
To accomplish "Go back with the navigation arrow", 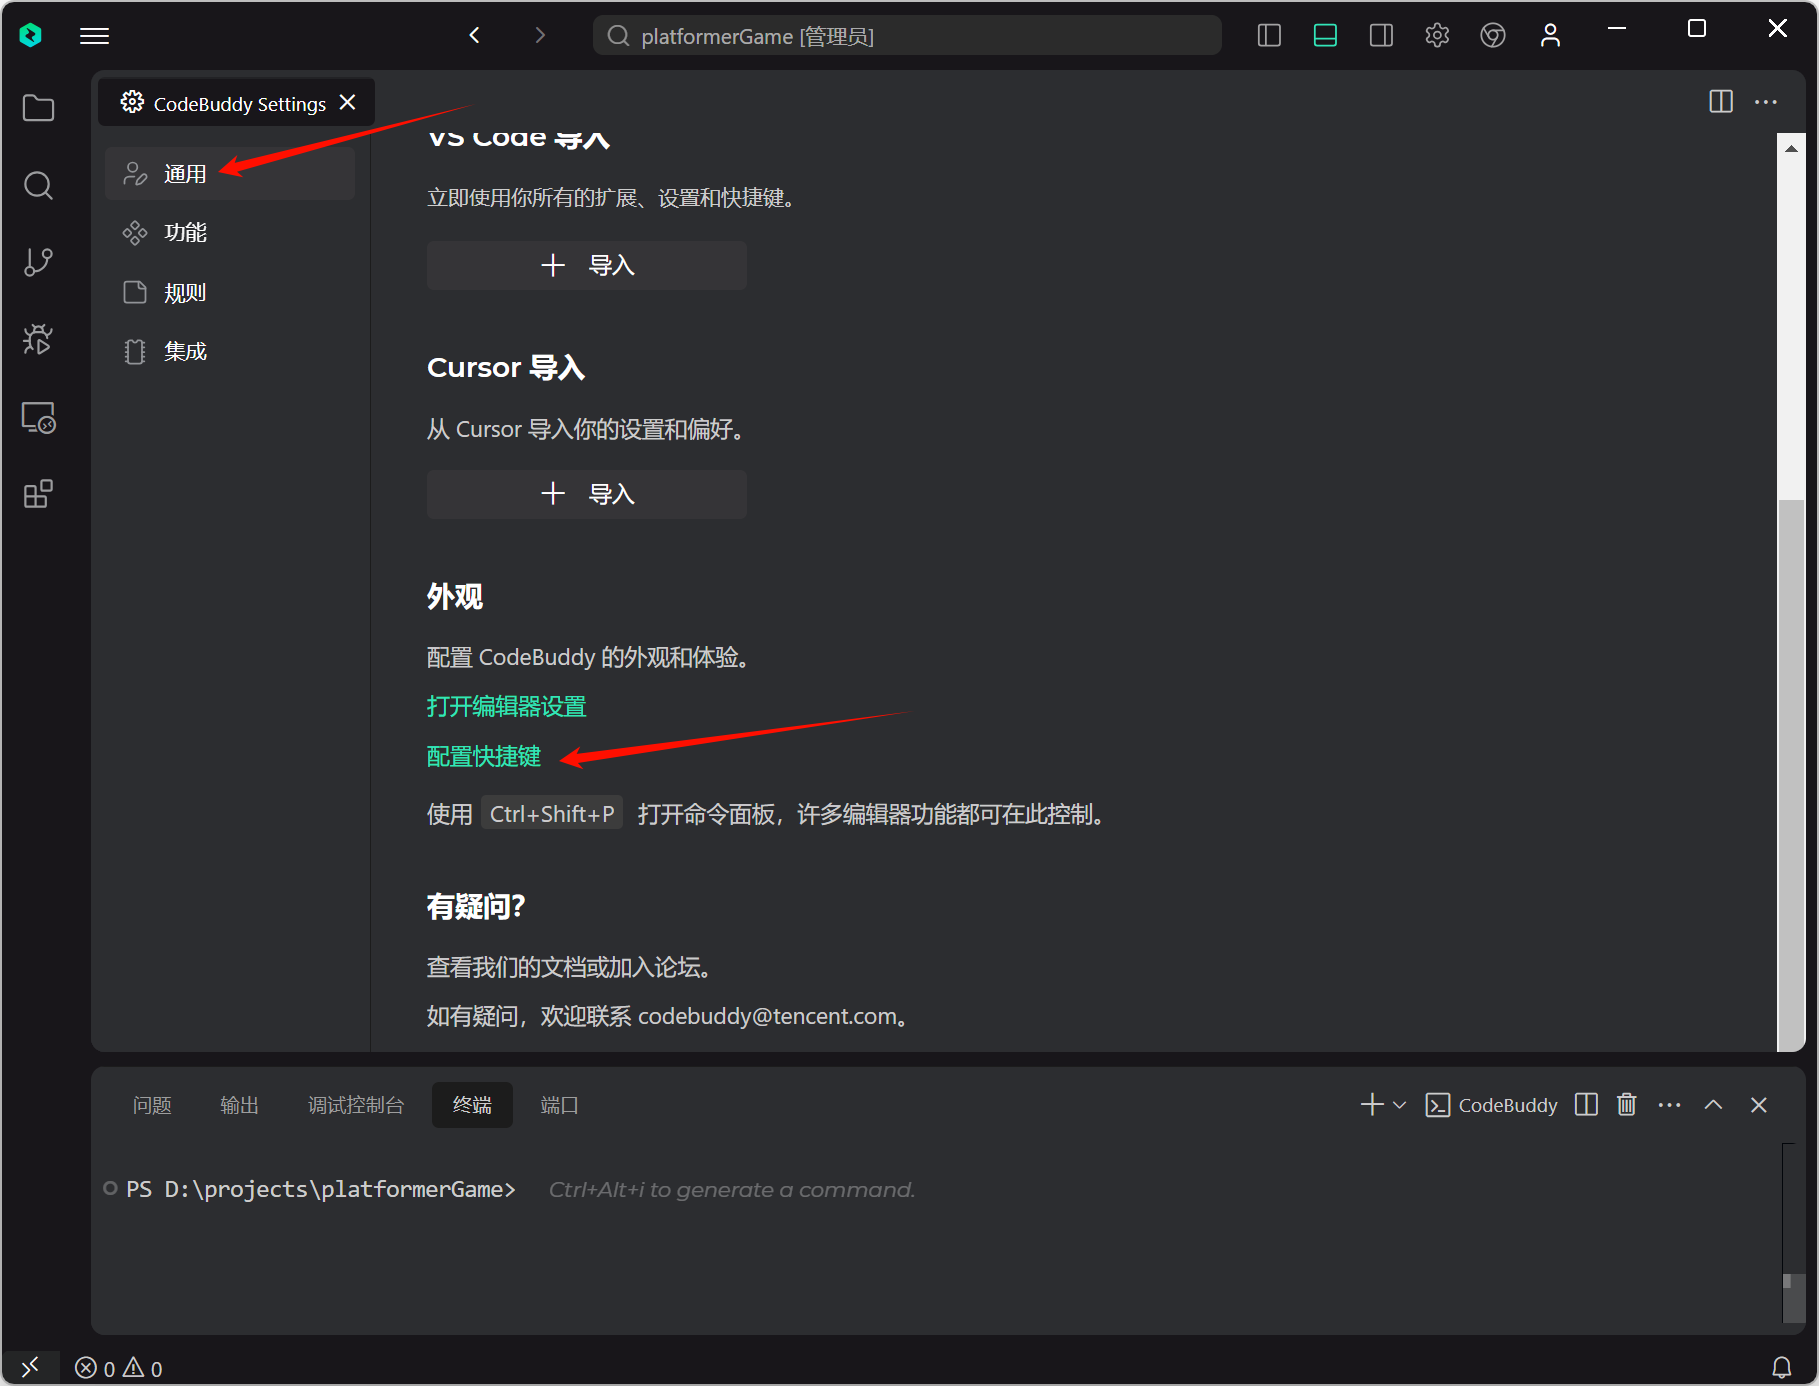I will pos(475,36).
